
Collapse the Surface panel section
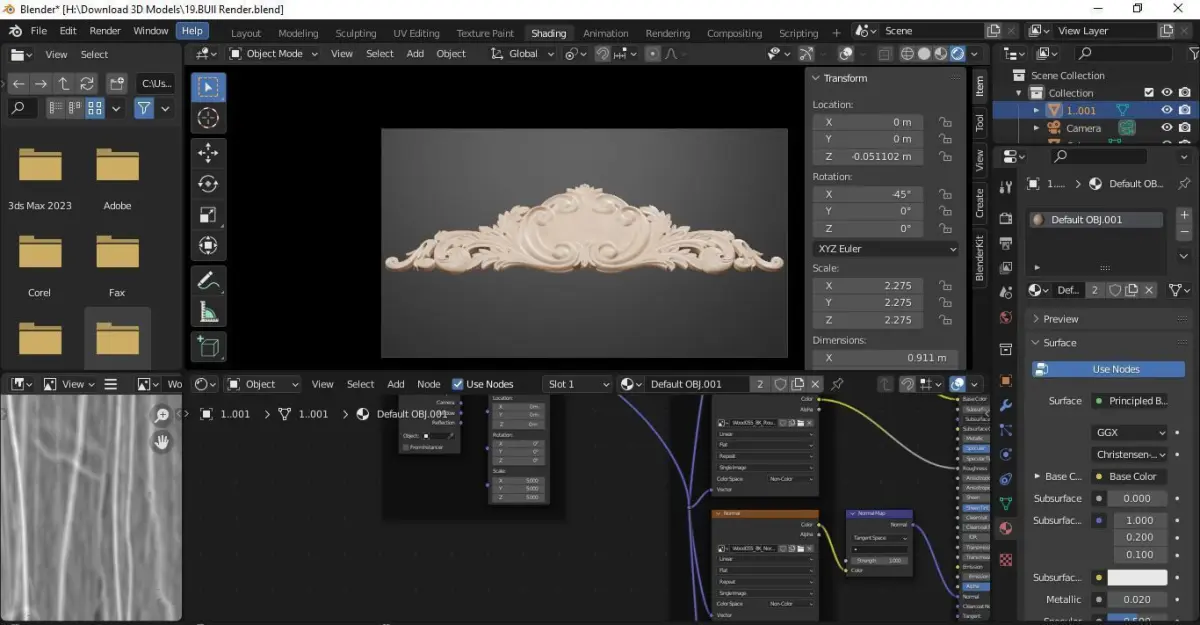click(1059, 343)
